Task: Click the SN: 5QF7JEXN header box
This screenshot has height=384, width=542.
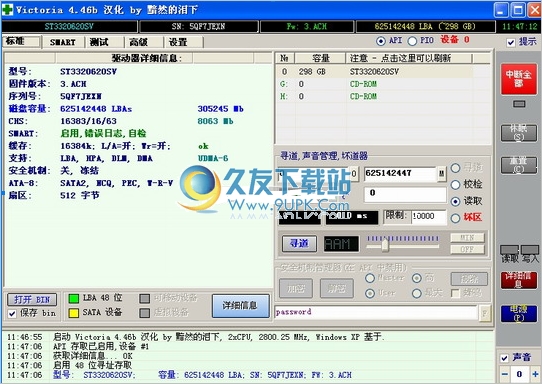Action: pyautogui.click(x=198, y=27)
